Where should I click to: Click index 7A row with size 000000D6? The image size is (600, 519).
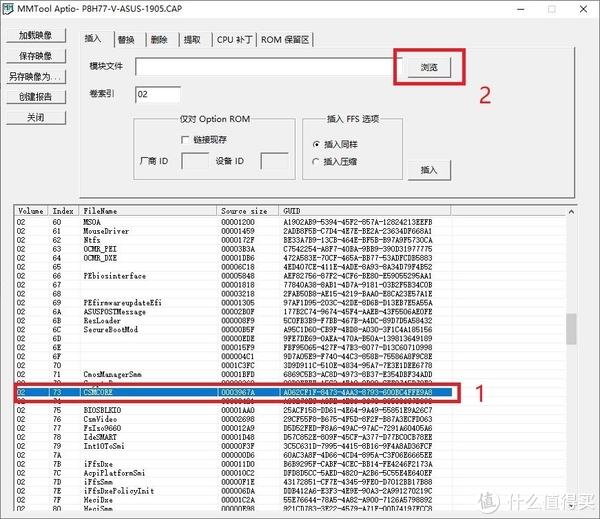pos(233,455)
